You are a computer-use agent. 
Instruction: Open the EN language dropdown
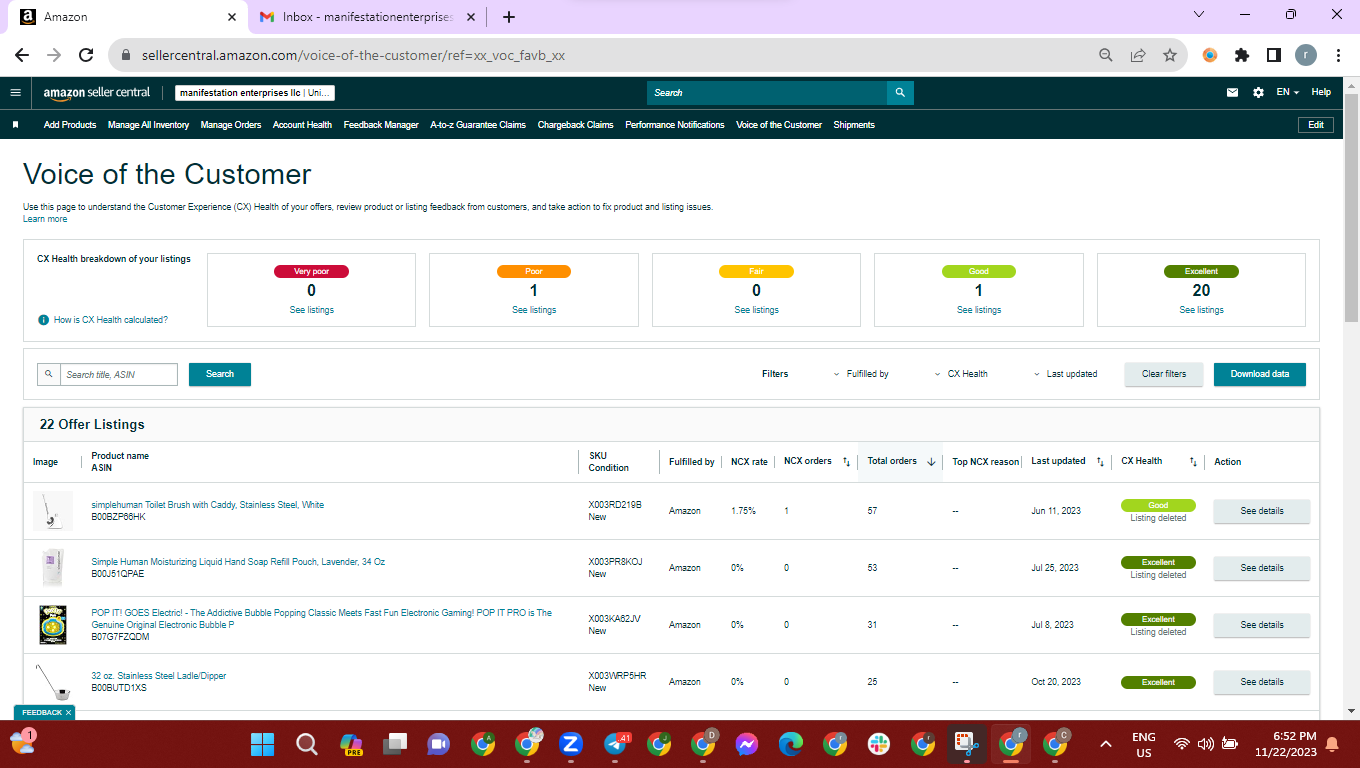click(1287, 92)
